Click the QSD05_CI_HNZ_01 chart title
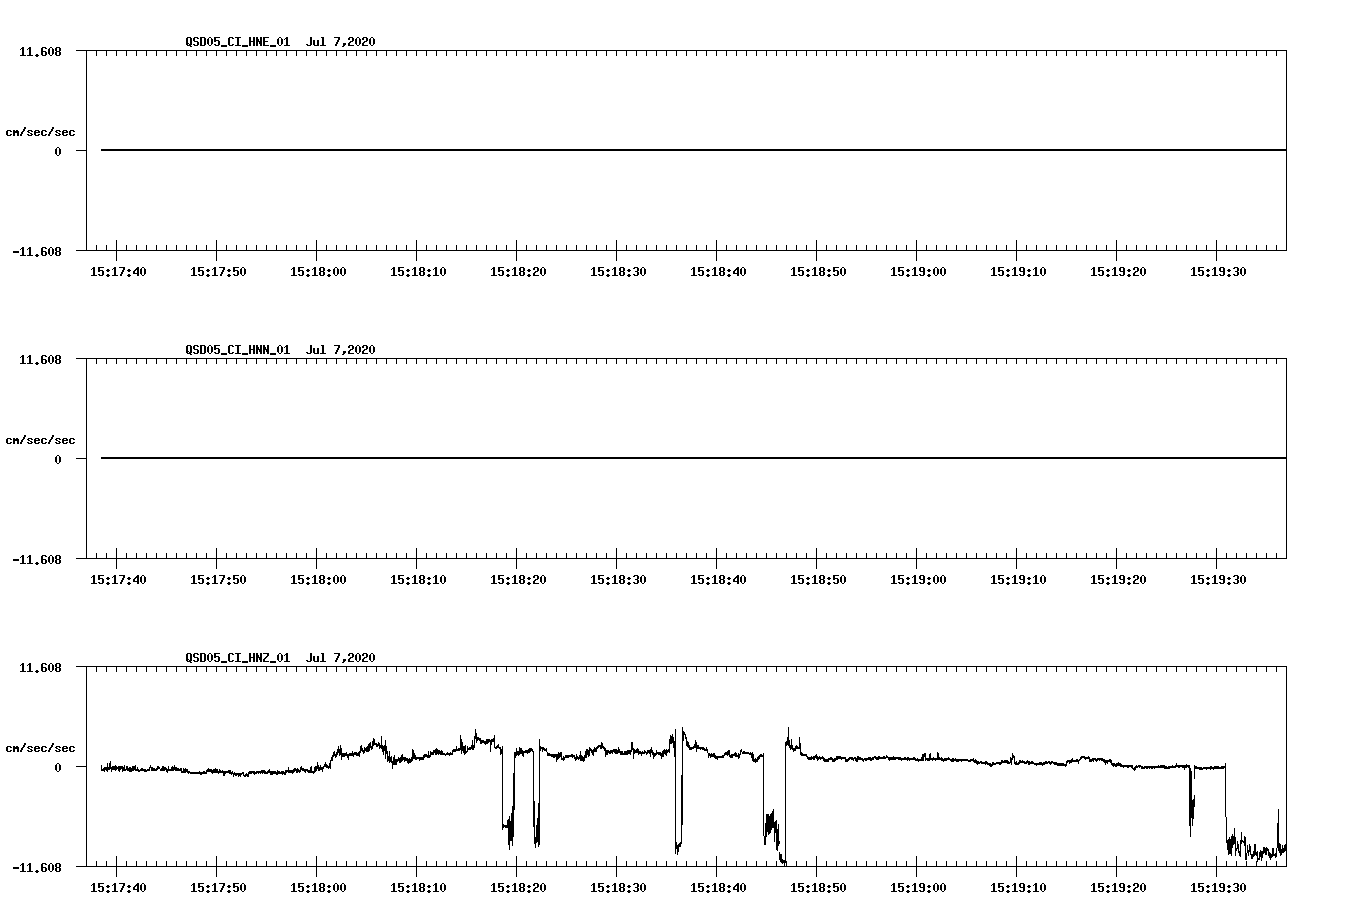Screen dimensions: 1358x924 (280, 658)
